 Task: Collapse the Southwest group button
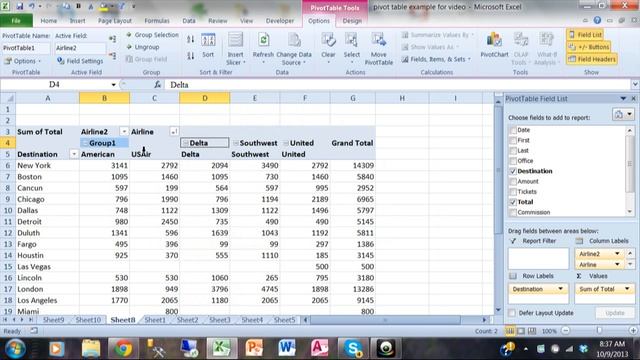pyautogui.click(x=236, y=143)
